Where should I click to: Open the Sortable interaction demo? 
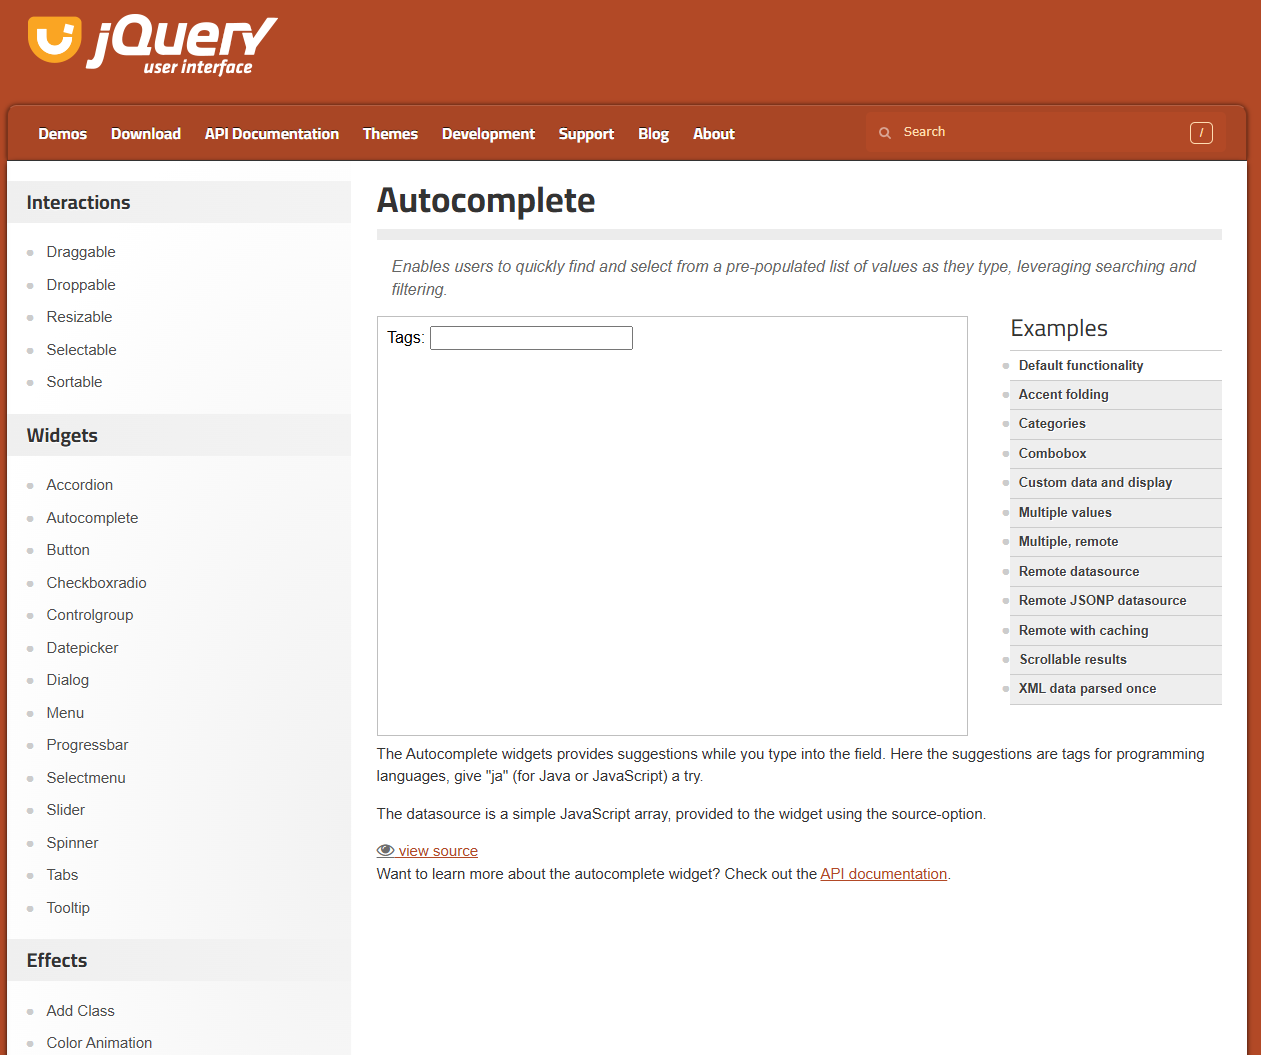[74, 382]
